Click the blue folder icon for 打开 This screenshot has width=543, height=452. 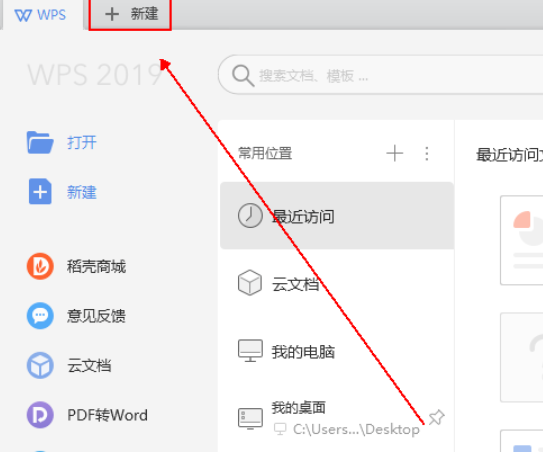point(40,142)
